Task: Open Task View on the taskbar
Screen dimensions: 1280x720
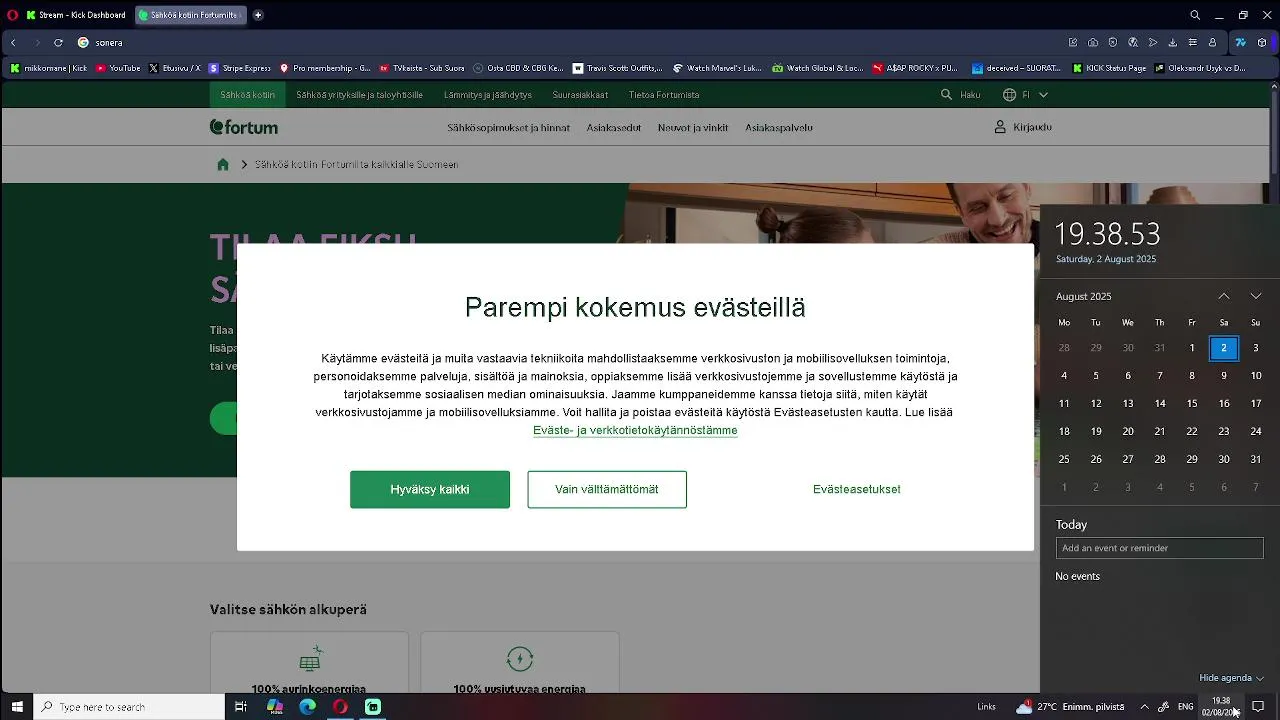Action: point(240,707)
